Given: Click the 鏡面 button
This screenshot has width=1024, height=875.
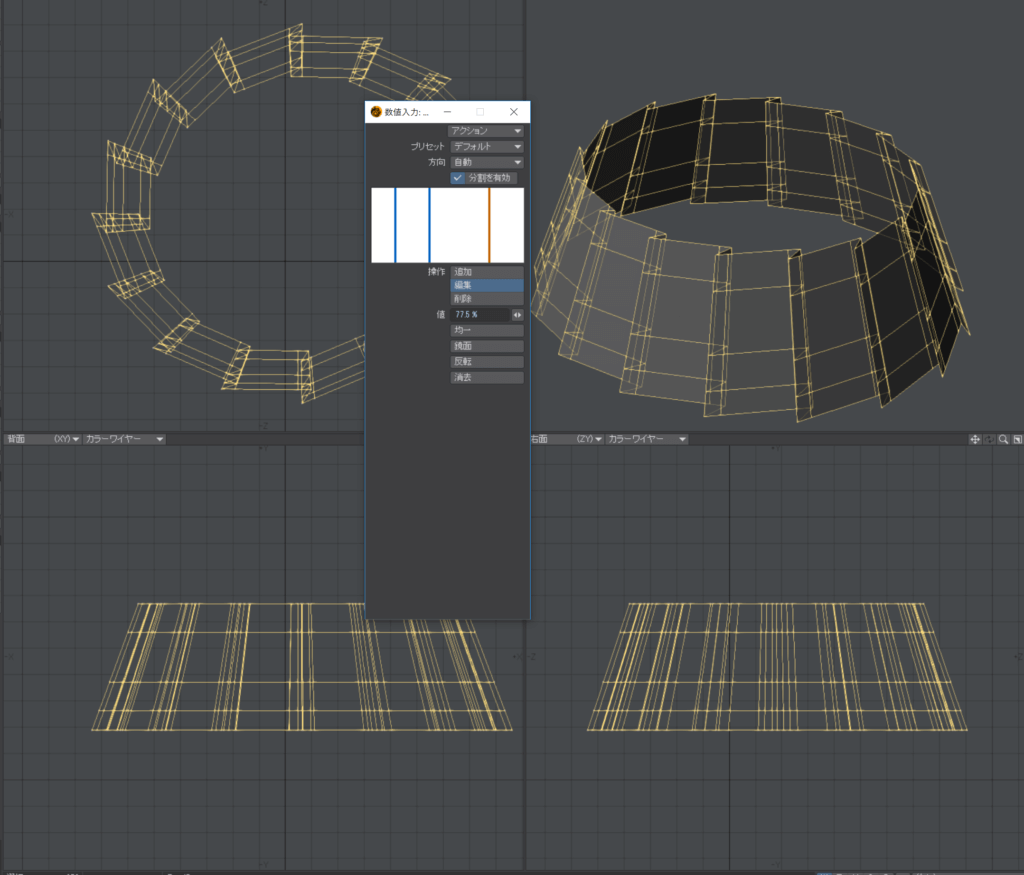Looking at the screenshot, I should click(x=487, y=346).
